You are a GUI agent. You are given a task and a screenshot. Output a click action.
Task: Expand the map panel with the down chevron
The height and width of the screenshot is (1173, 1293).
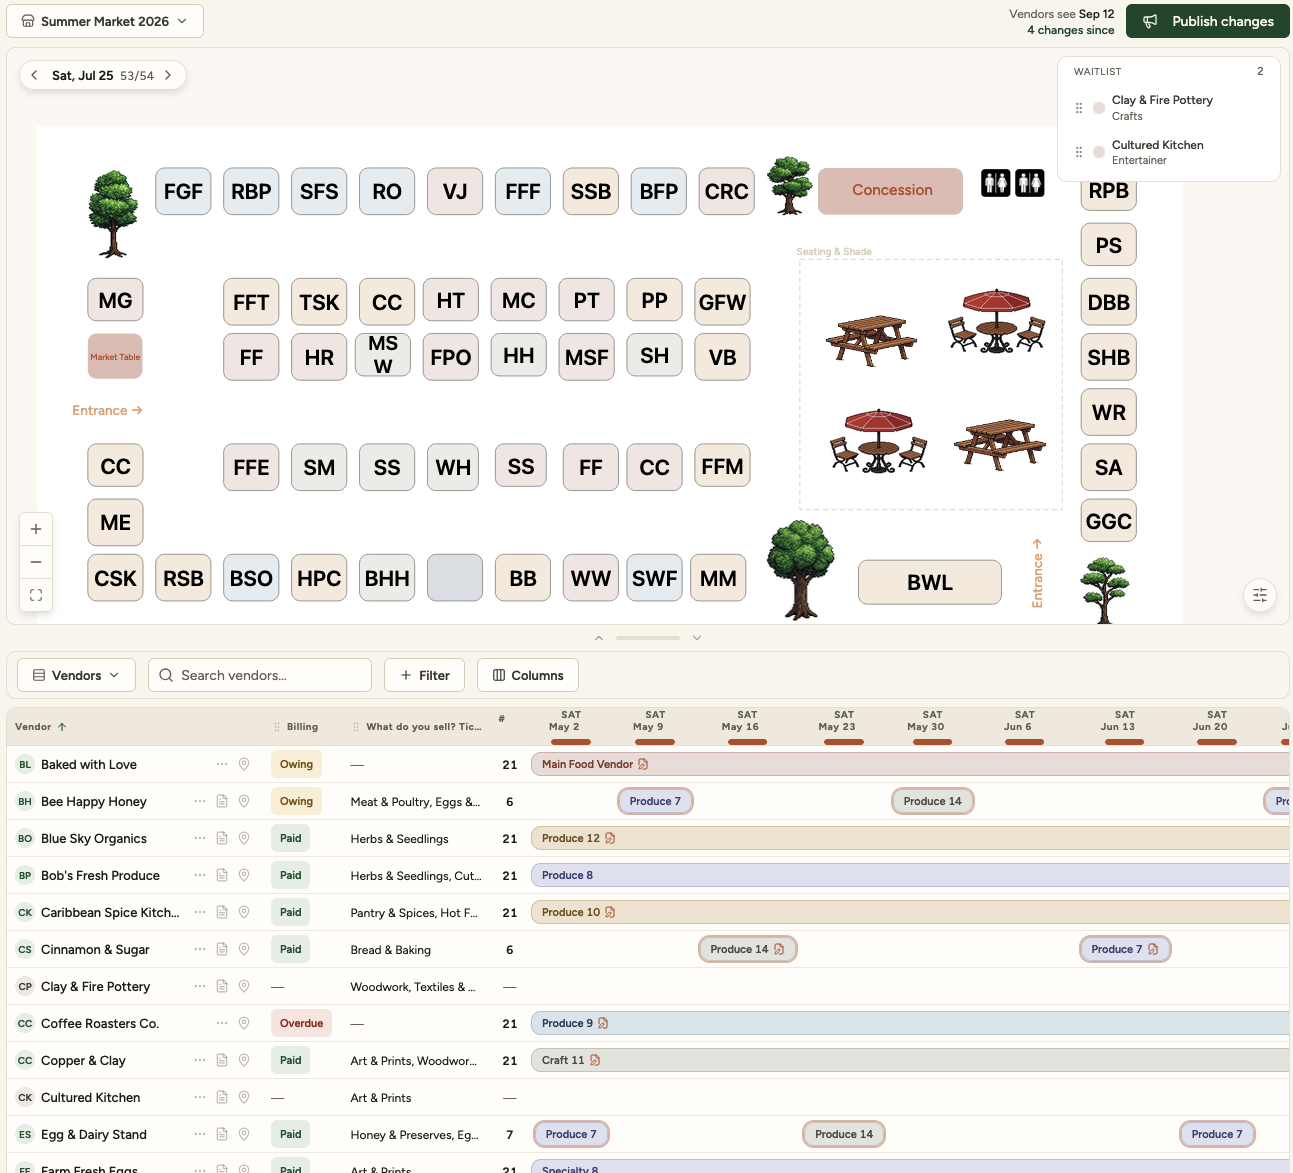[697, 638]
